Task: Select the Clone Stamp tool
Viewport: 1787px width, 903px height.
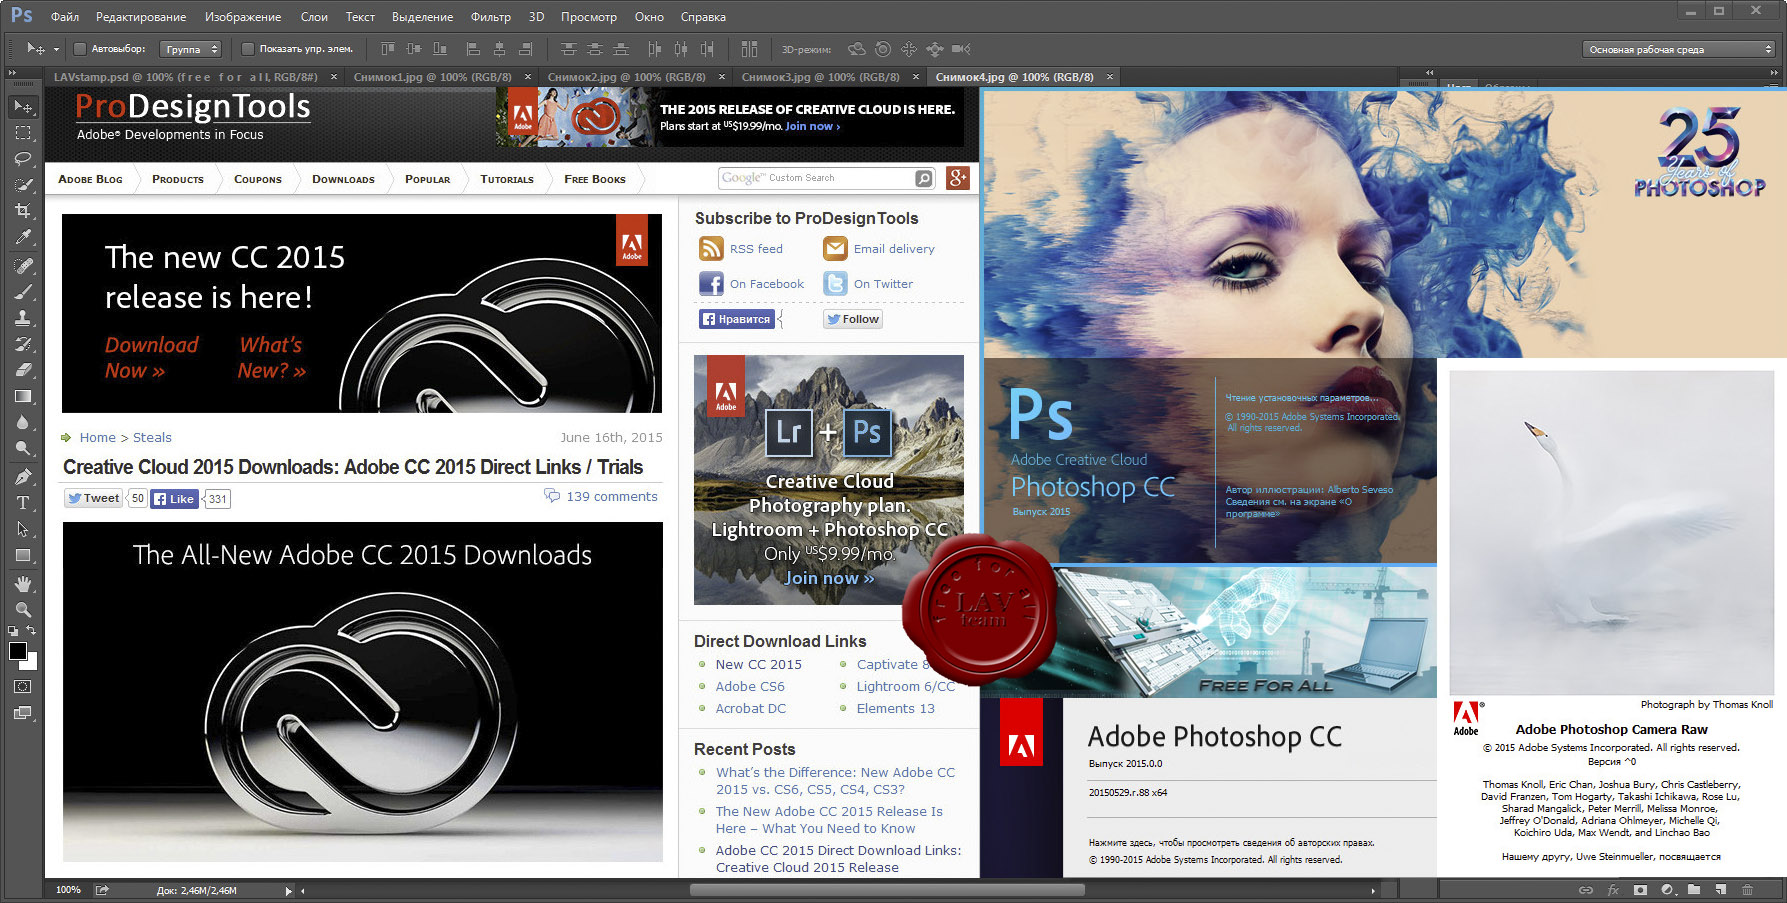Action: pos(23,318)
